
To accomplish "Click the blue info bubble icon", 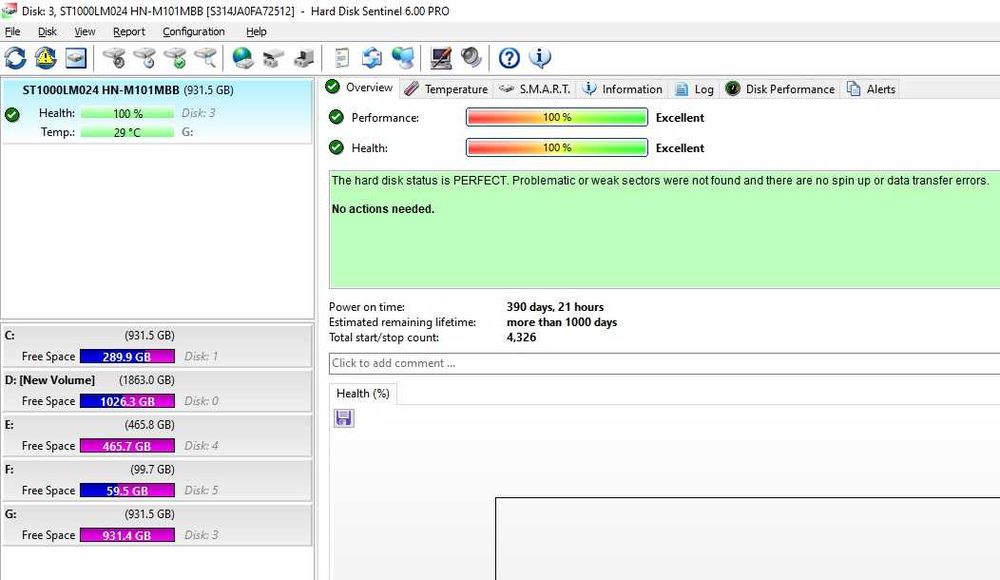I will click(540, 58).
